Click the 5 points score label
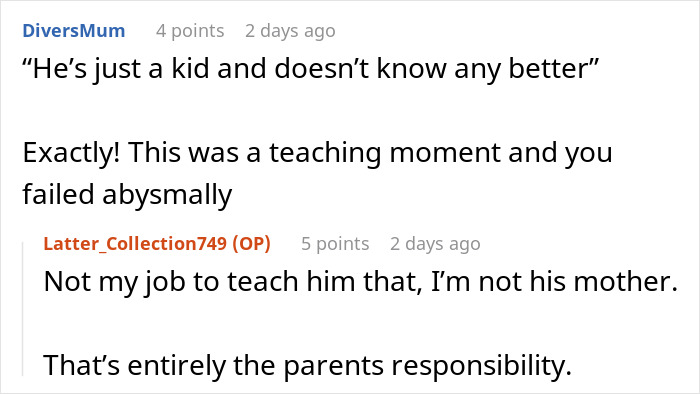The width and height of the screenshot is (700, 394). (x=335, y=244)
